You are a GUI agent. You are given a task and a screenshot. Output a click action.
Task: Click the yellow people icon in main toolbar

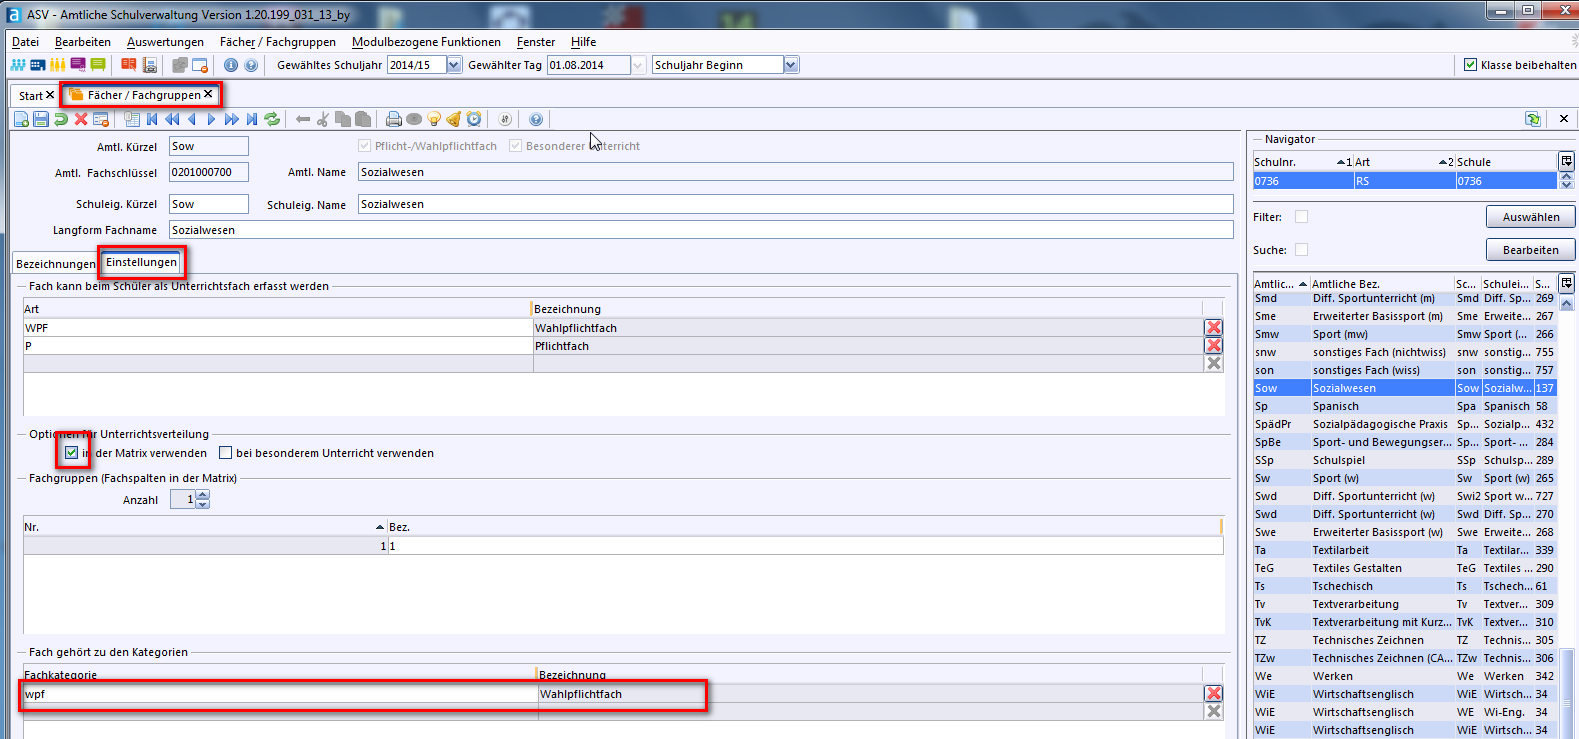(58, 65)
